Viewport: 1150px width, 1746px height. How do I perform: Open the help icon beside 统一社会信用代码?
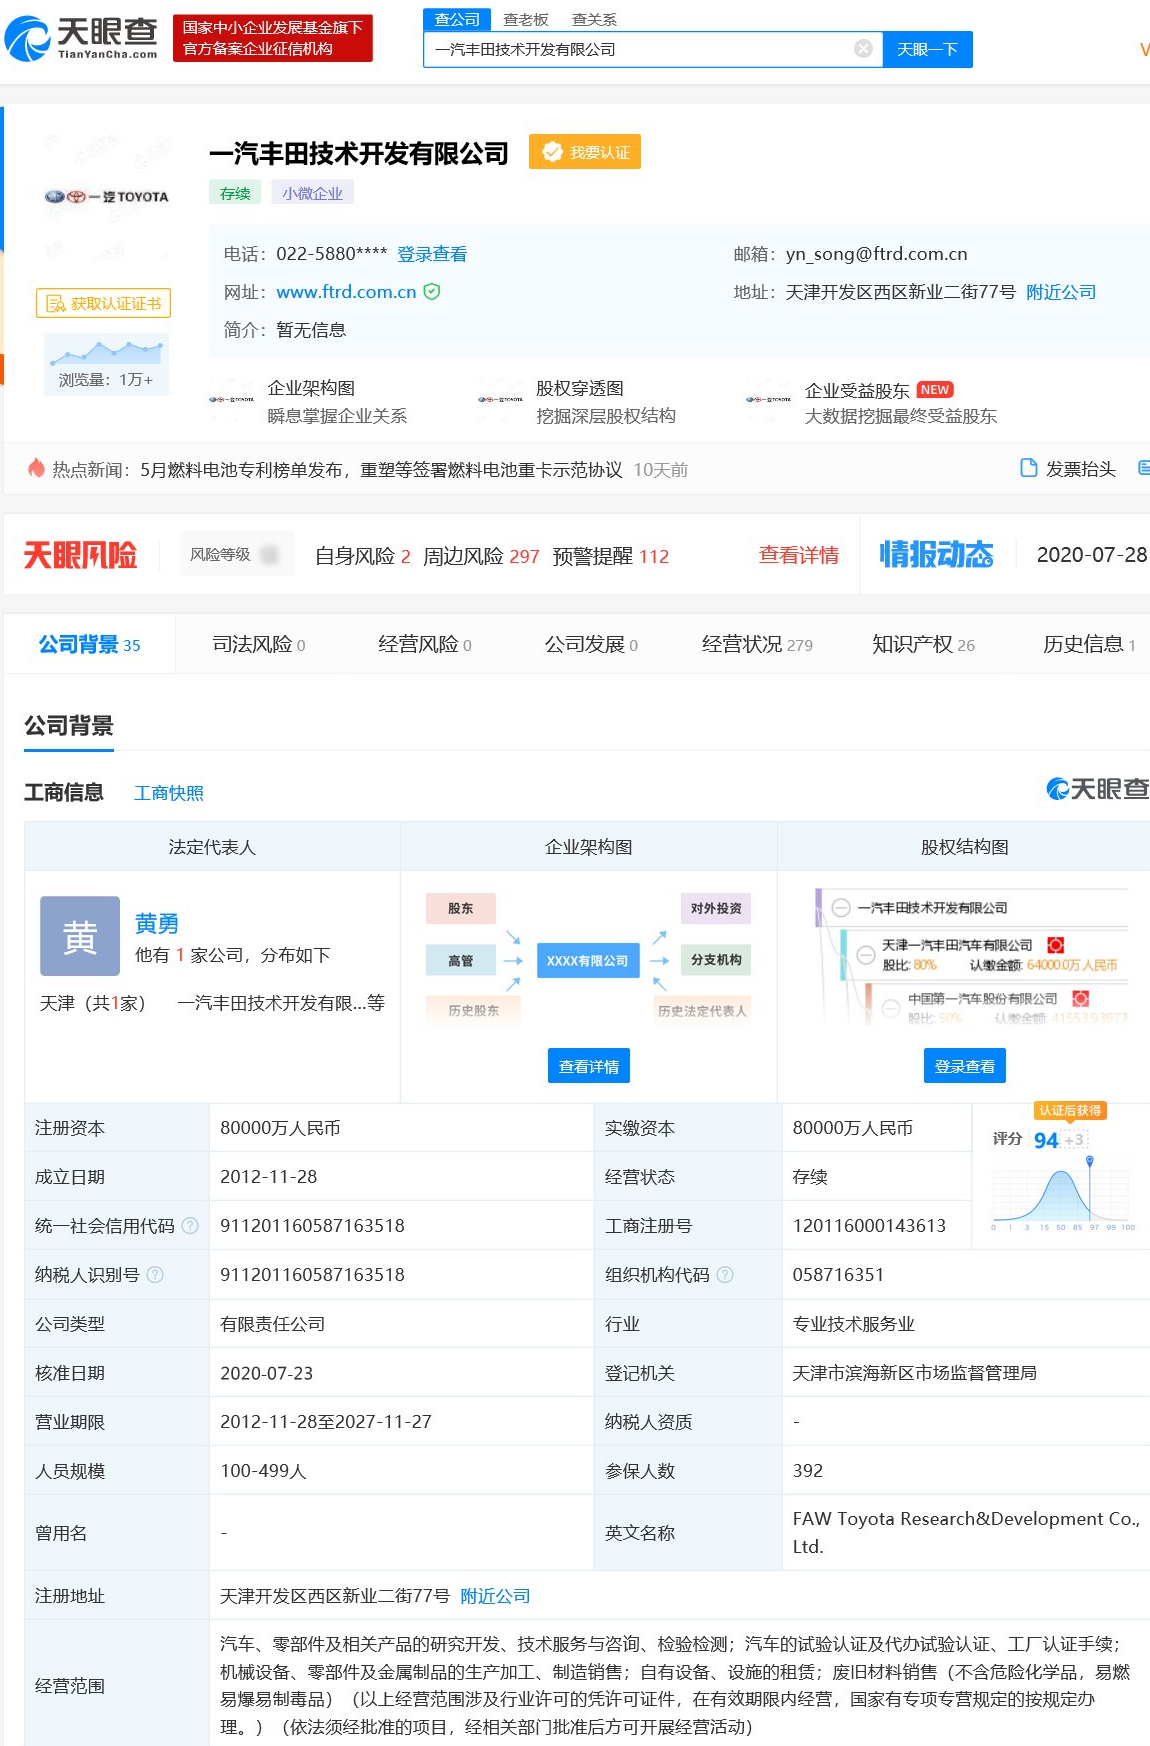(x=190, y=1225)
